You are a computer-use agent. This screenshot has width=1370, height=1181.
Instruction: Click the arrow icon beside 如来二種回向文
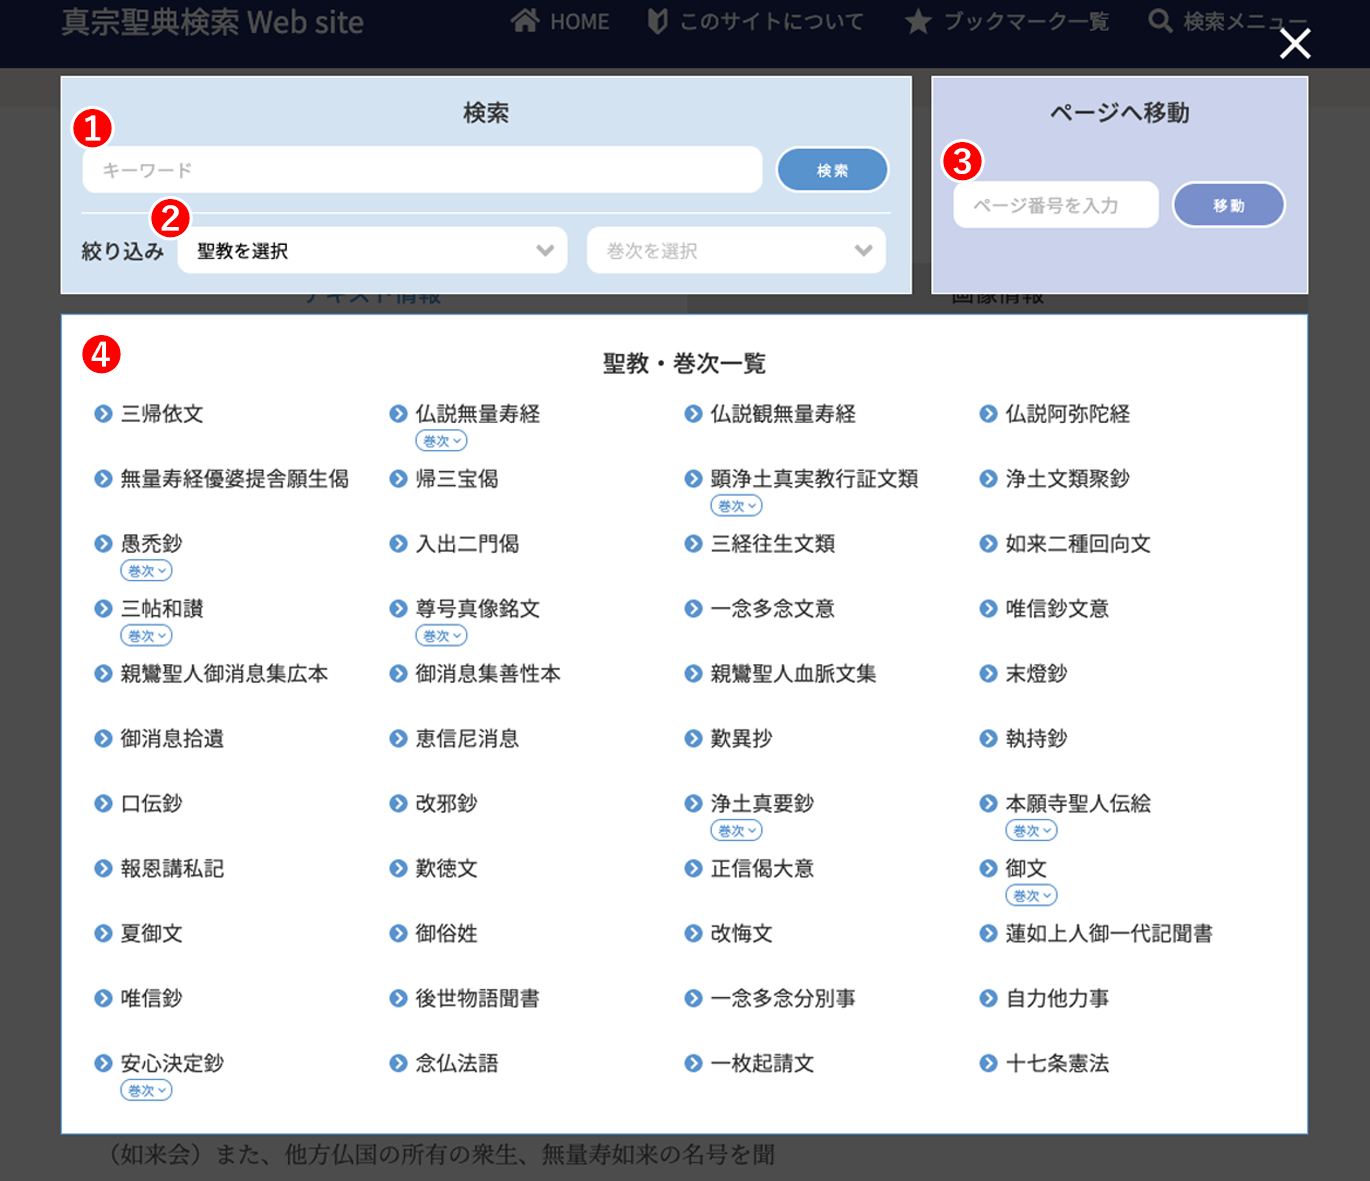[988, 544]
